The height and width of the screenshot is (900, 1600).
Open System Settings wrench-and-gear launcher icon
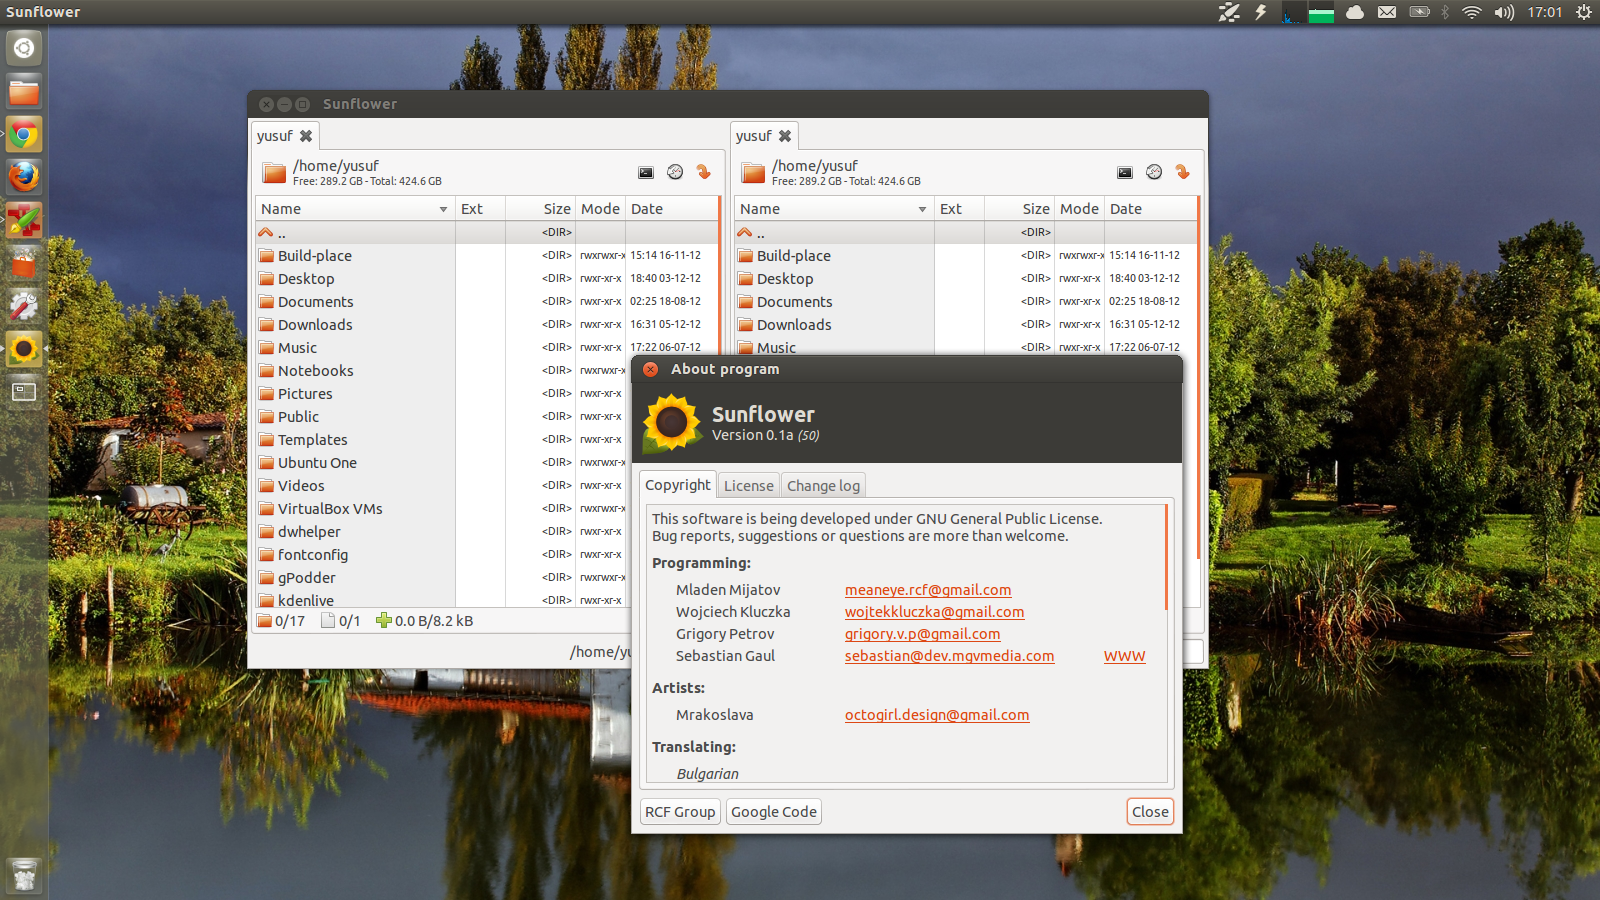pyautogui.click(x=24, y=306)
